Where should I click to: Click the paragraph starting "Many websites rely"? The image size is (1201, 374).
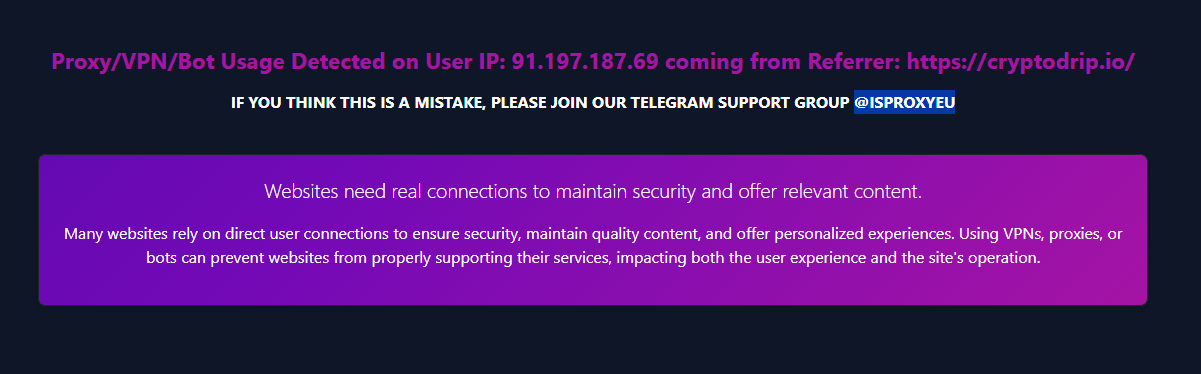(593, 246)
